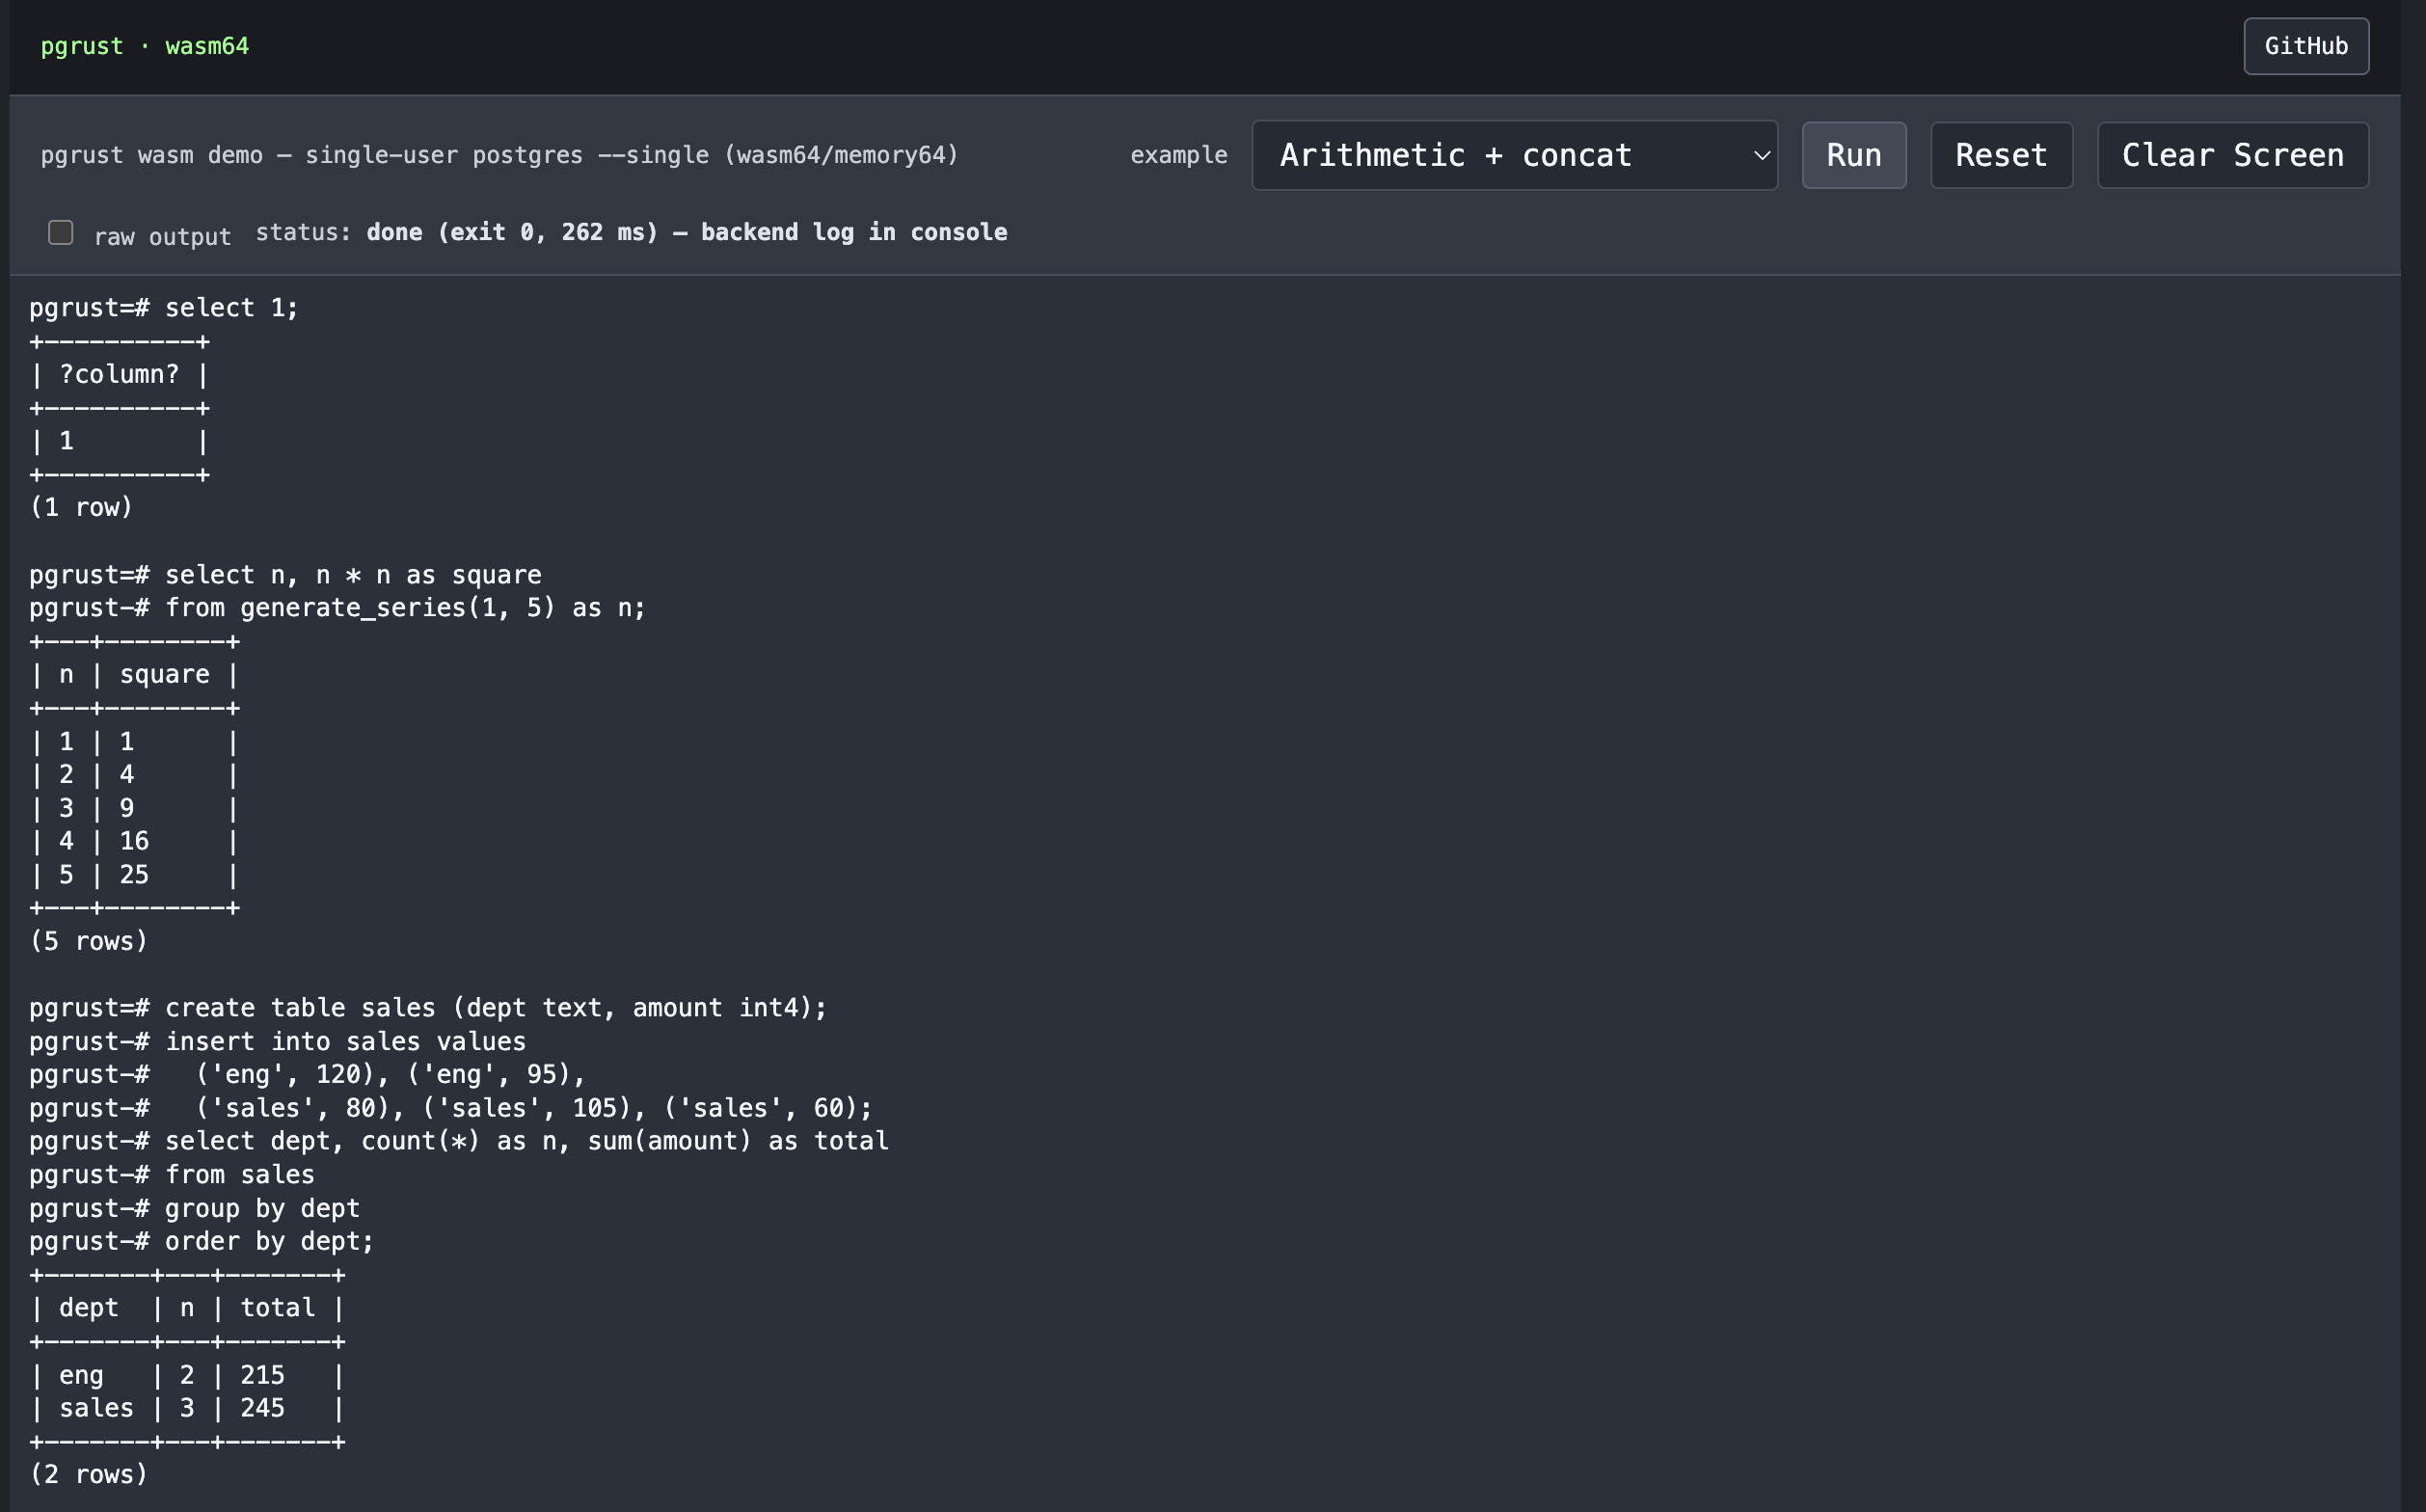Open the GitHub link button
The width and height of the screenshot is (2426, 1512).
[2306, 46]
